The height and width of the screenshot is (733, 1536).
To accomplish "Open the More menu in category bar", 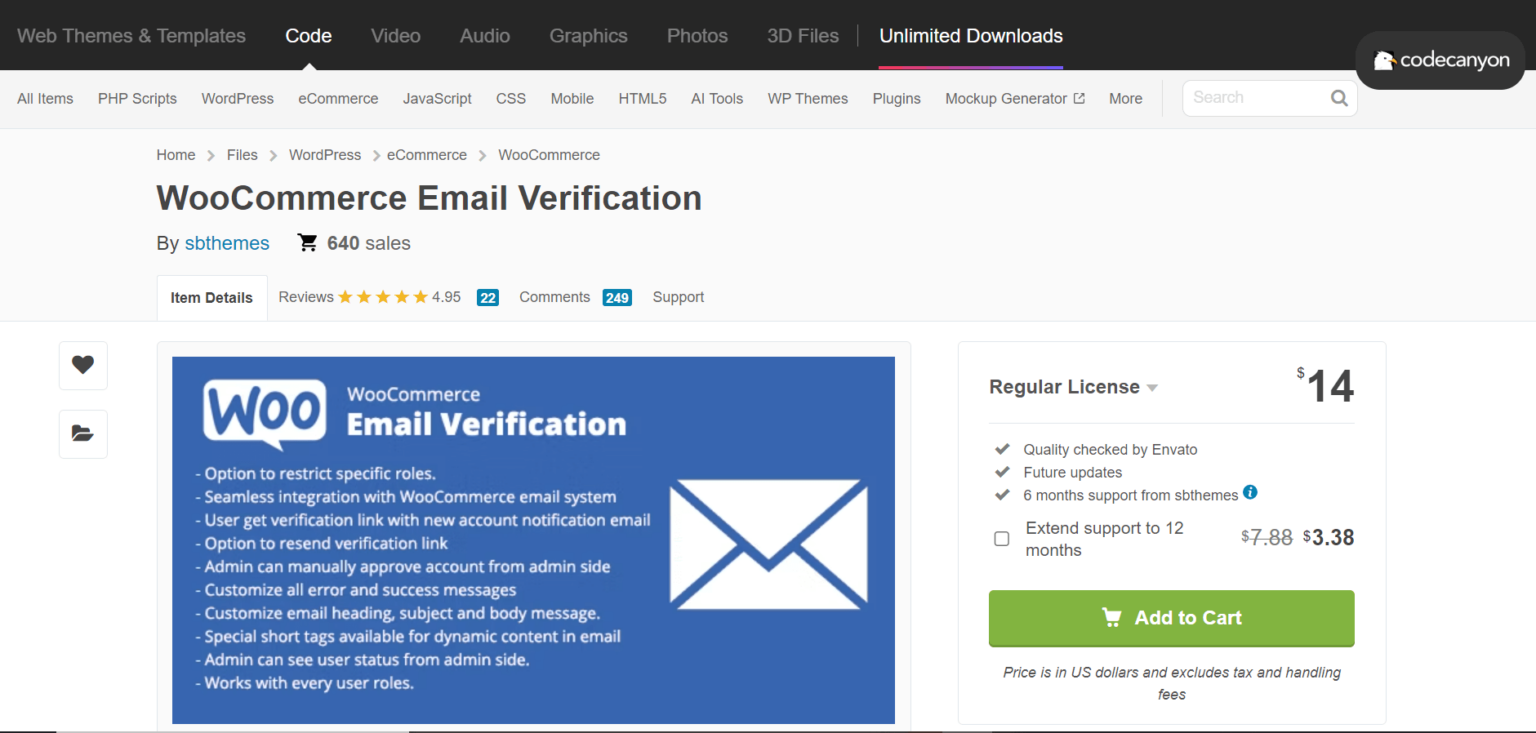I will click(x=1125, y=98).
